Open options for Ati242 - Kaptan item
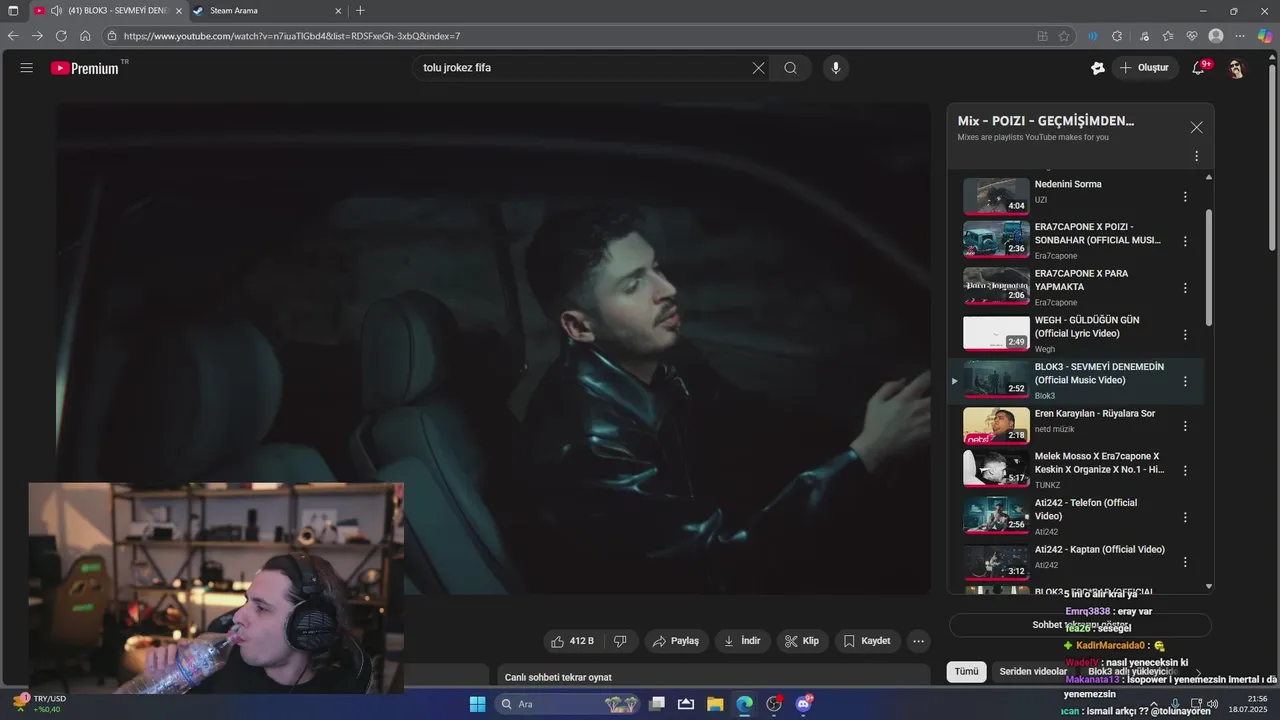Image resolution: width=1280 pixels, height=720 pixels. [x=1185, y=563]
